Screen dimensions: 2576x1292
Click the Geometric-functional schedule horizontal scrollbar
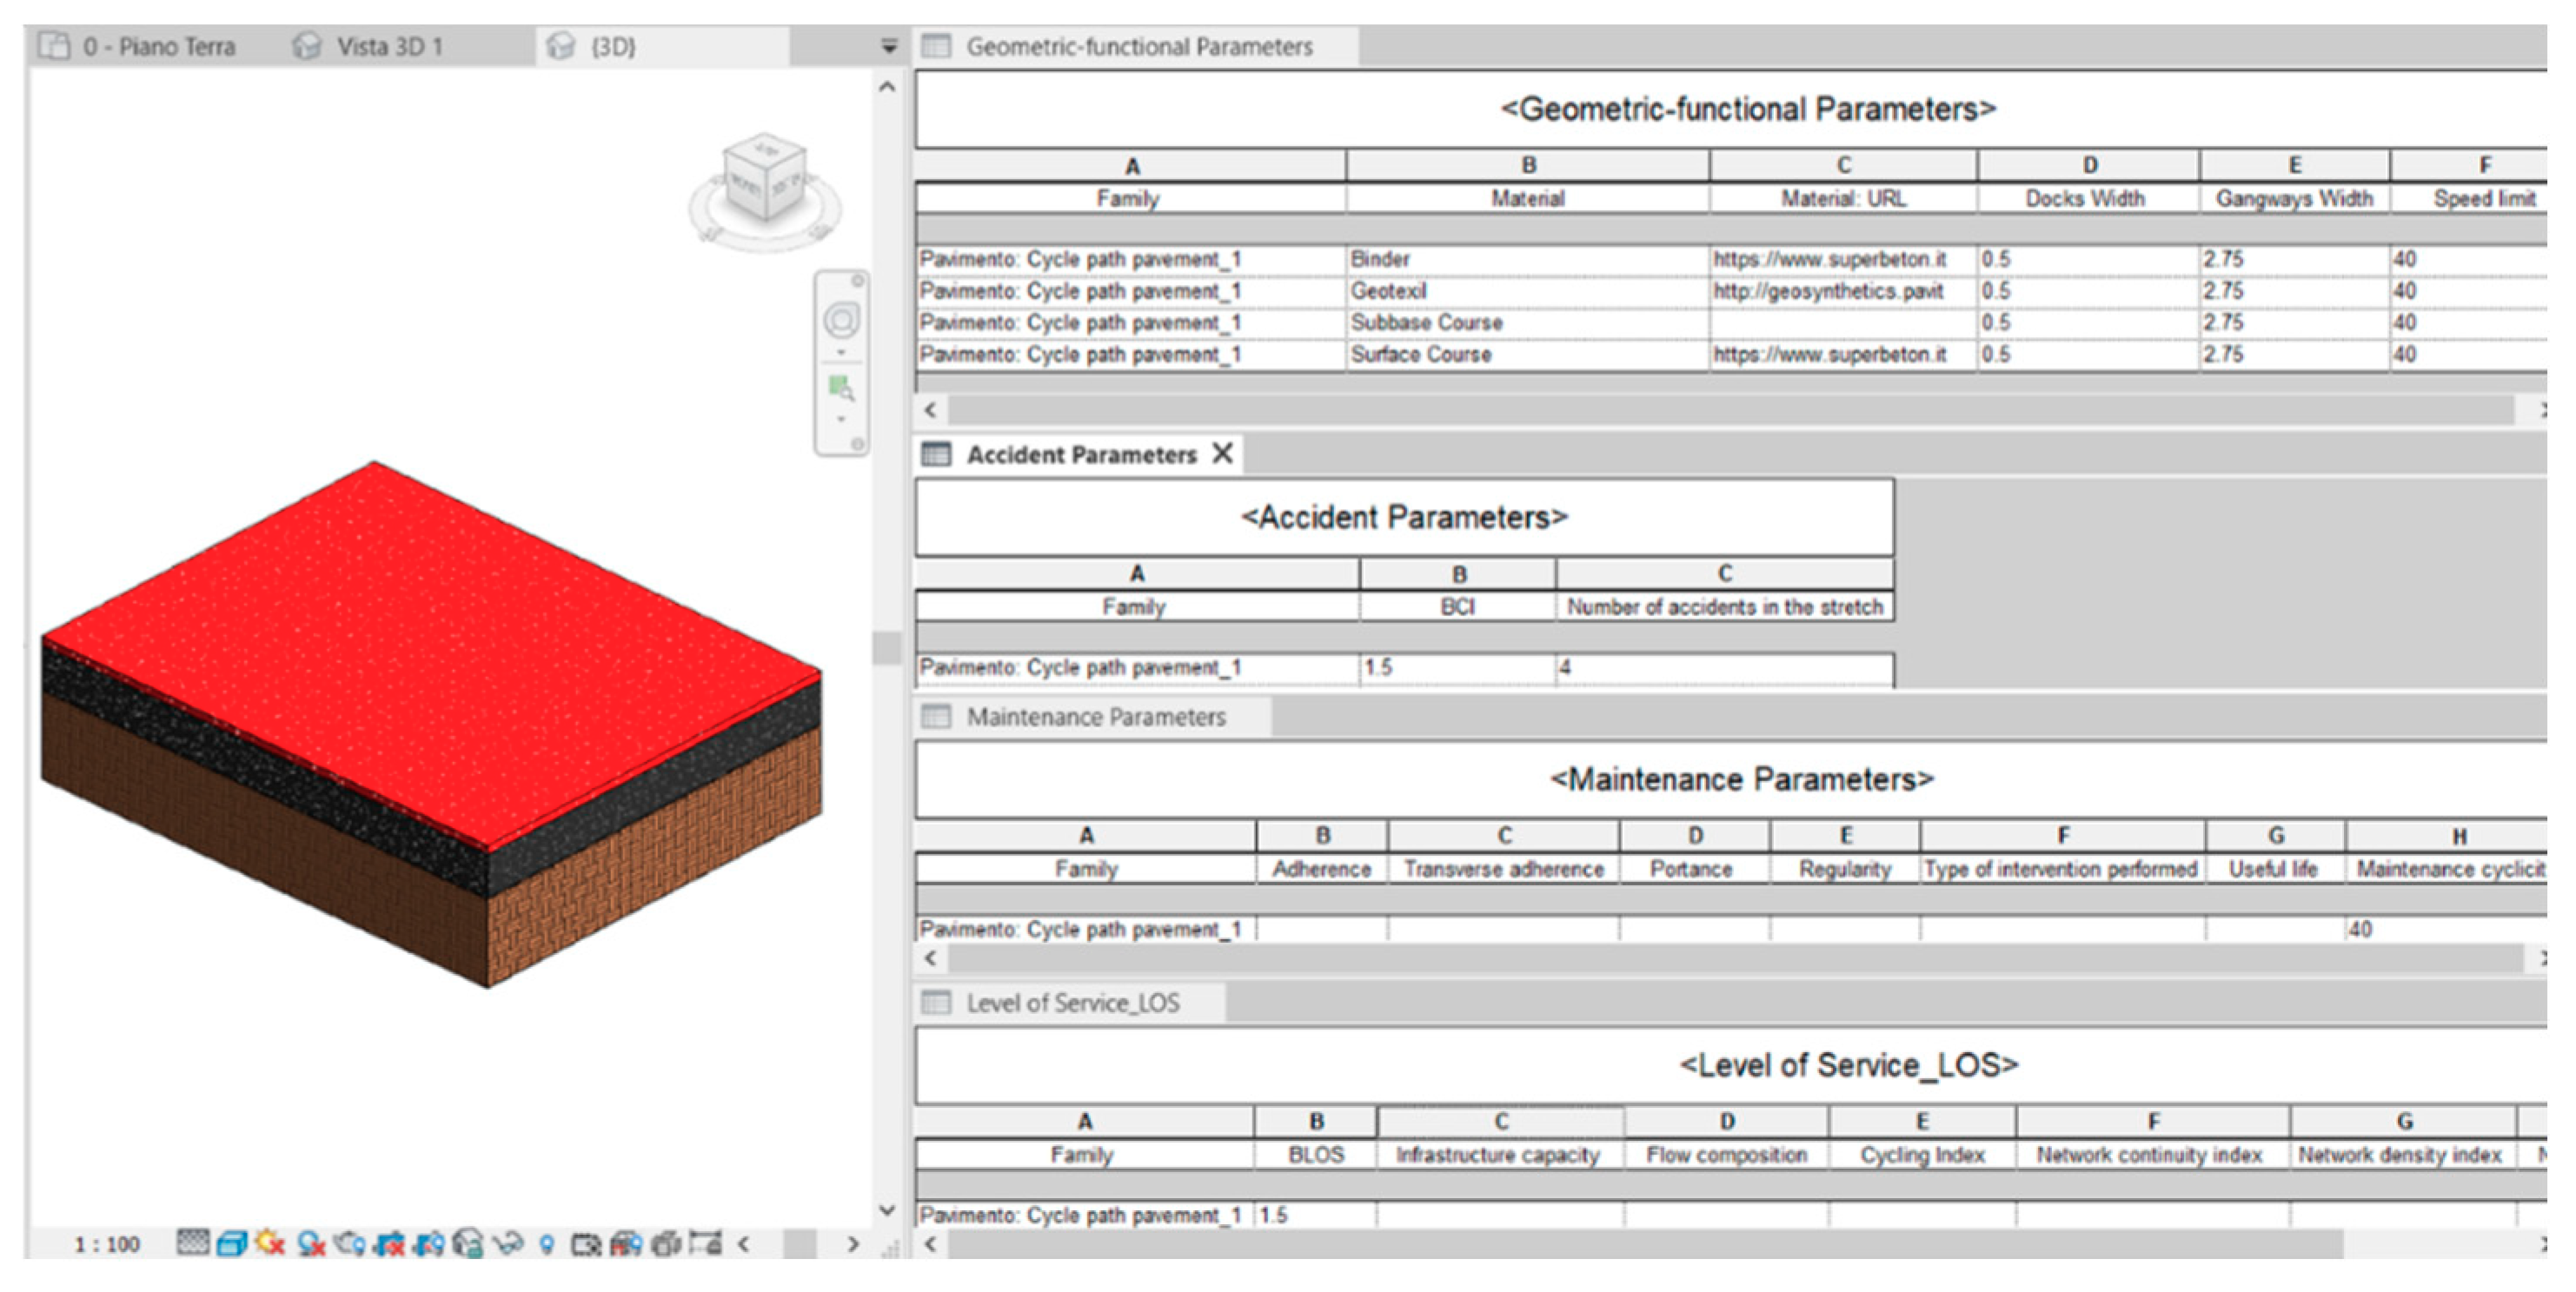click(1730, 410)
